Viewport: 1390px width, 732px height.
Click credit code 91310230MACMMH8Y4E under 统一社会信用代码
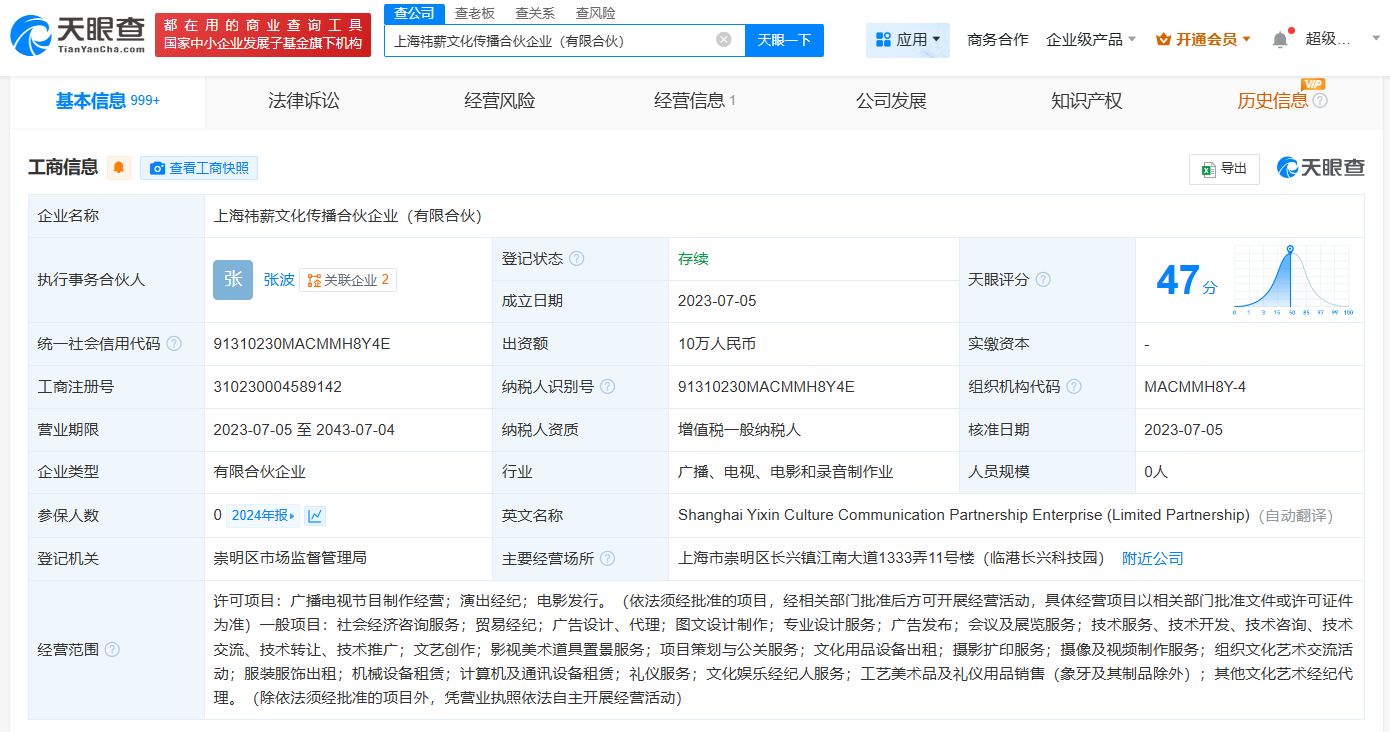pos(302,344)
